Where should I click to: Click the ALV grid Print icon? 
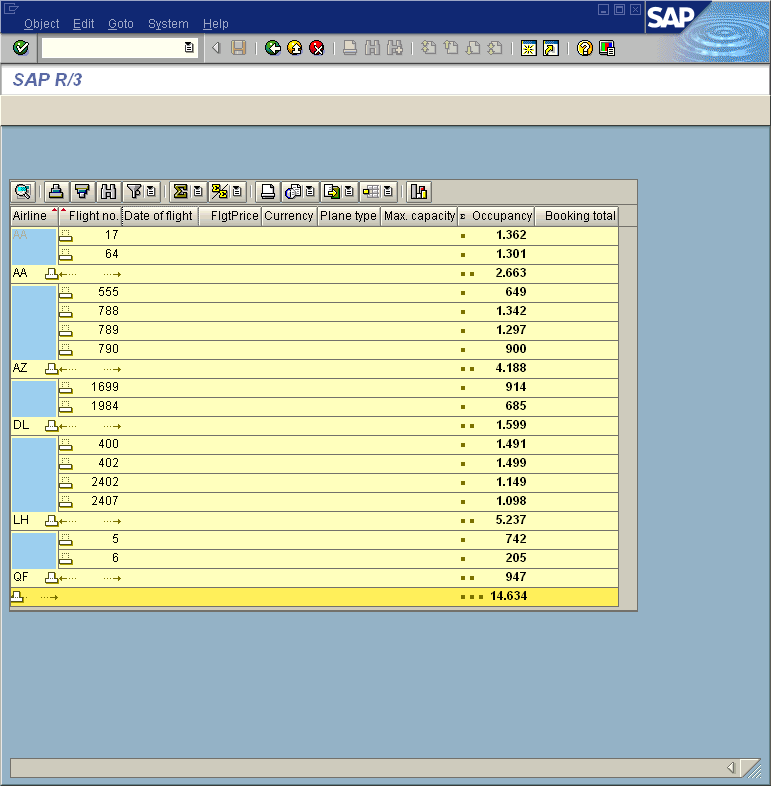(268, 191)
